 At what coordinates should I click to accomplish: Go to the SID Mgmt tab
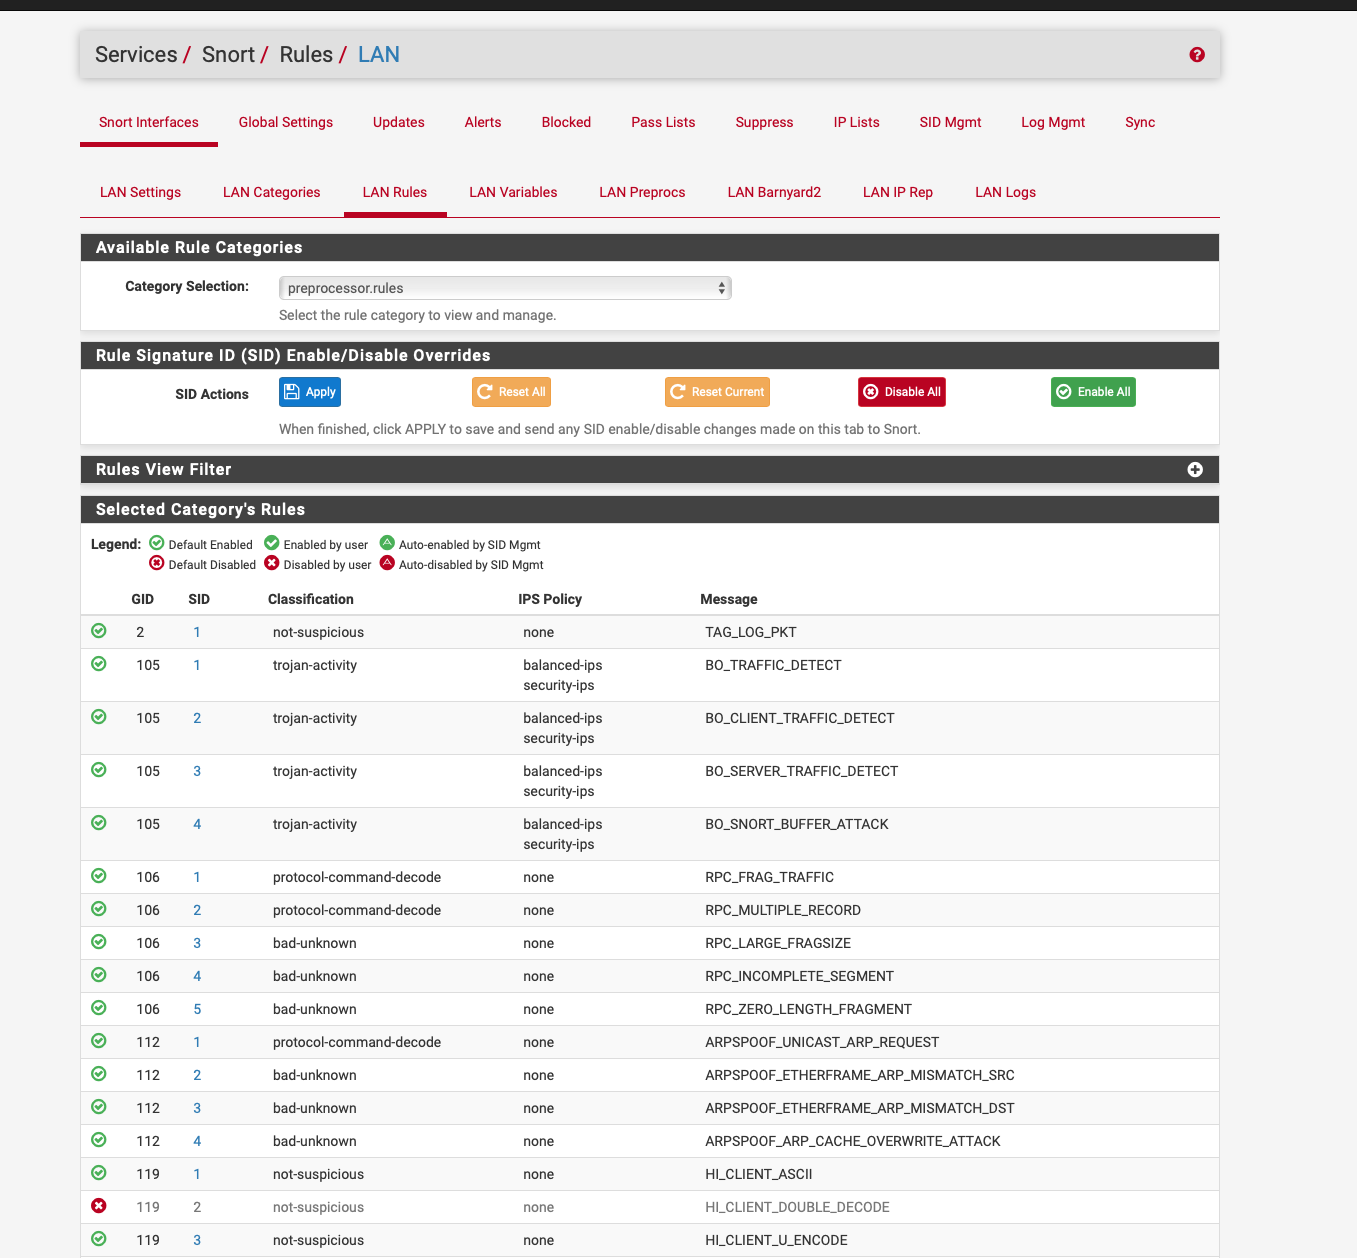(950, 122)
